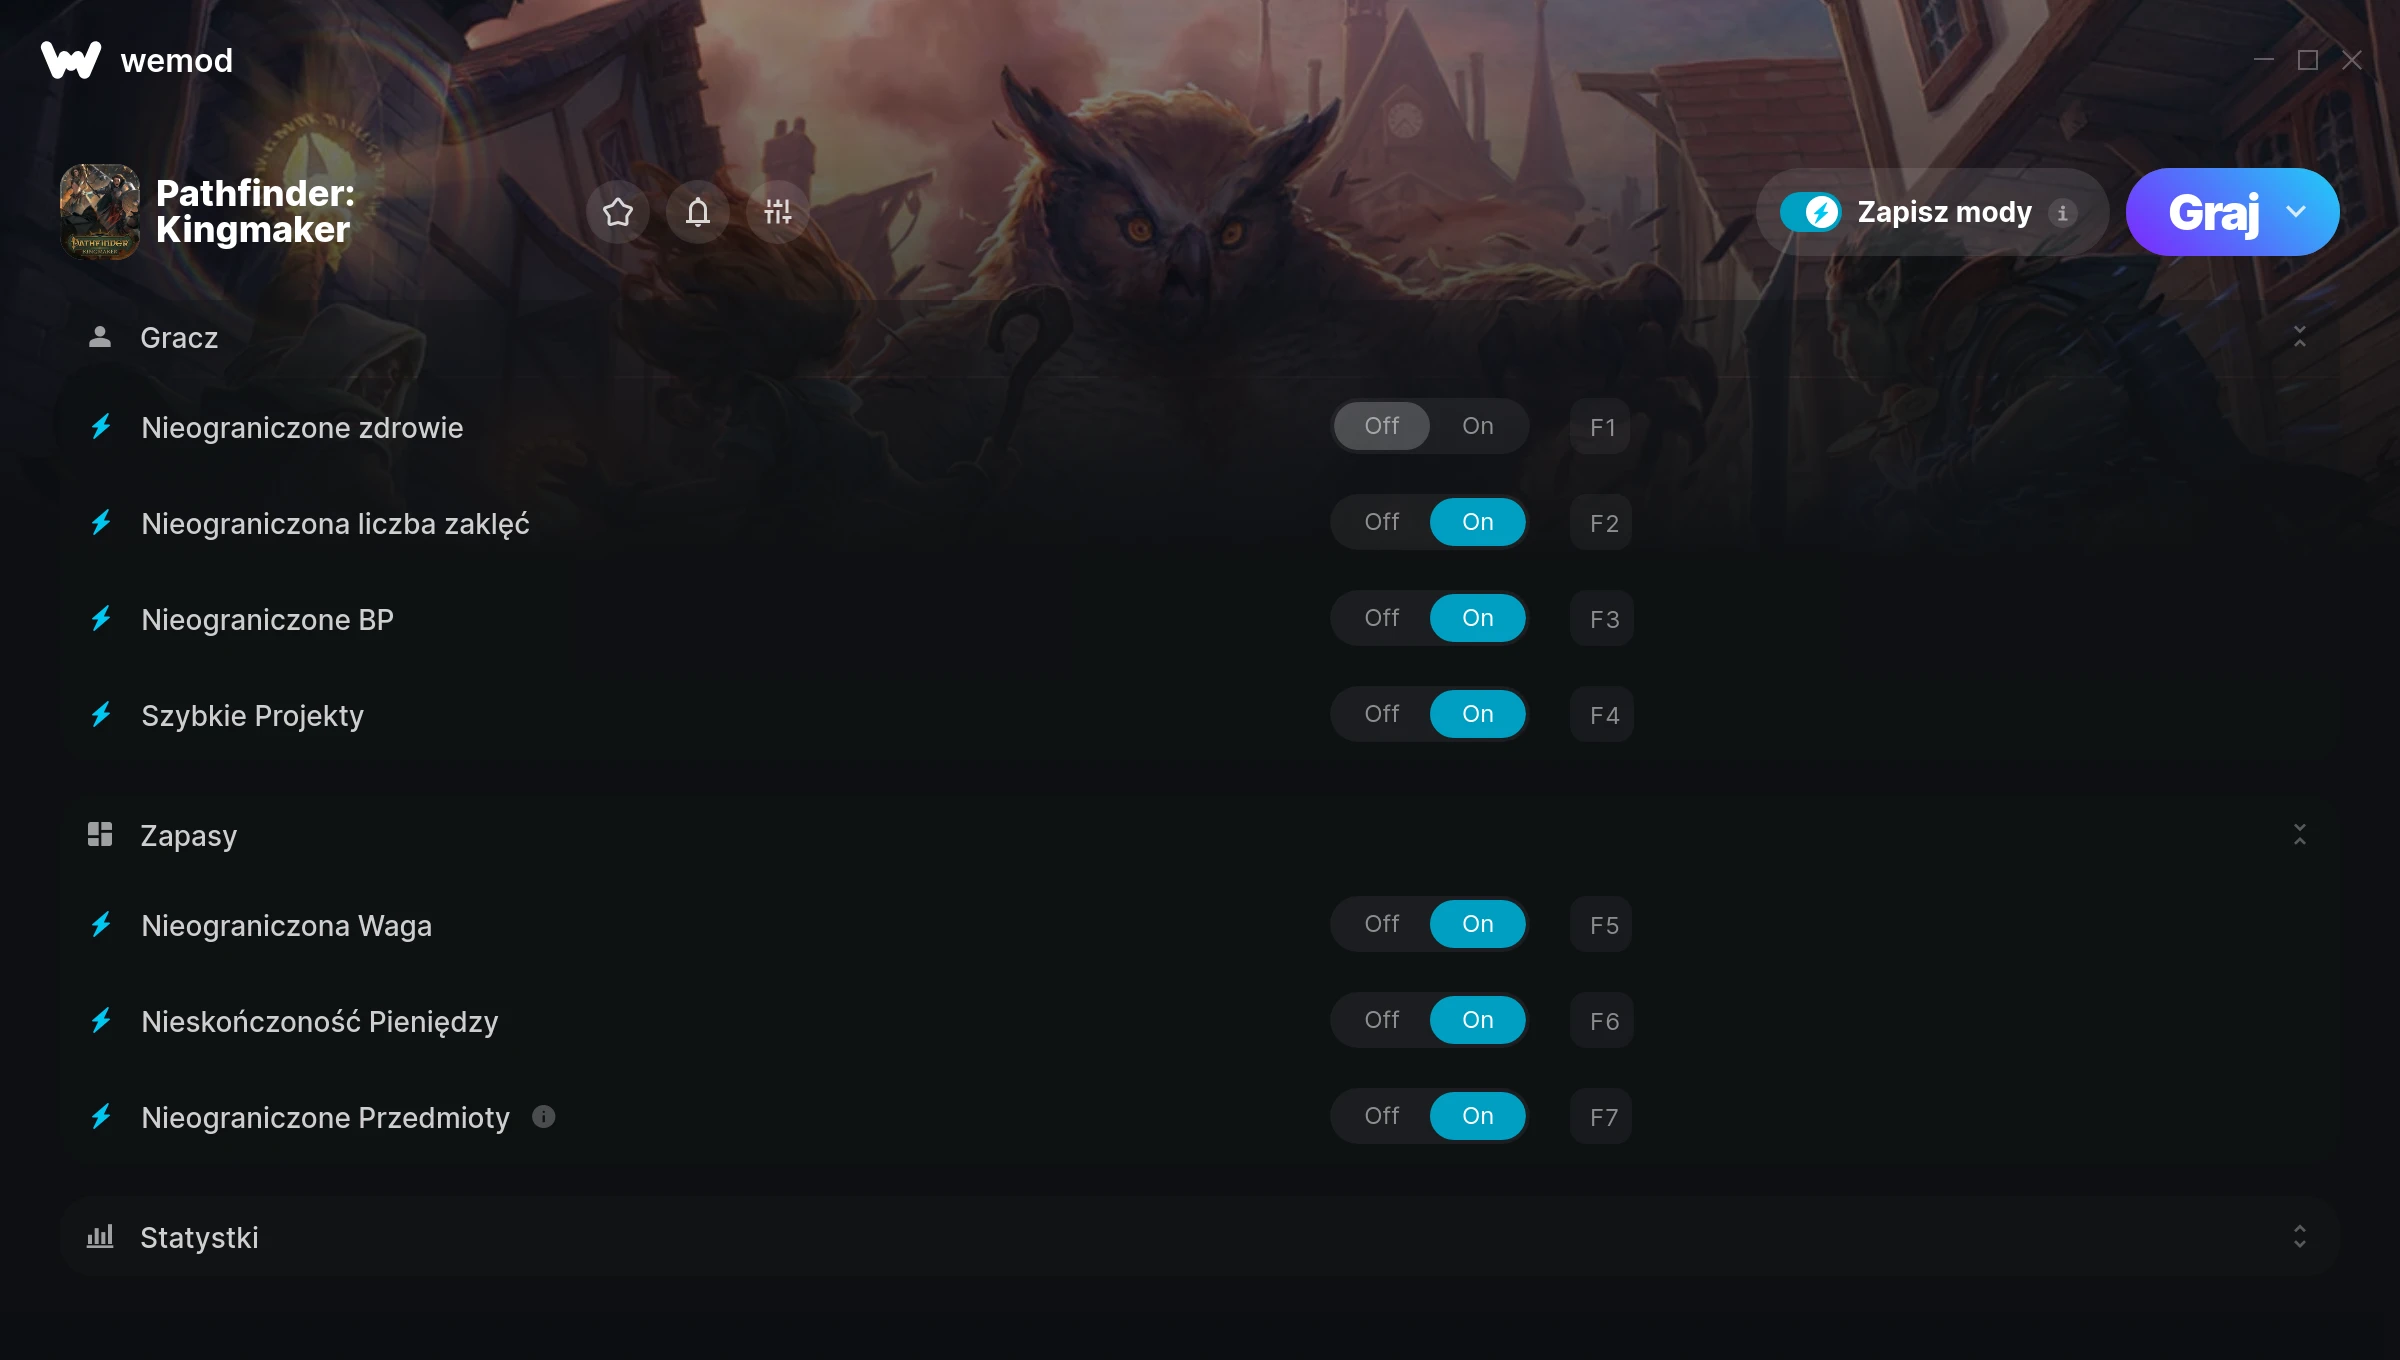Click lightning icon next to Nieograniczone zdrowie
Viewport: 2400px width, 1360px height.
coord(101,427)
